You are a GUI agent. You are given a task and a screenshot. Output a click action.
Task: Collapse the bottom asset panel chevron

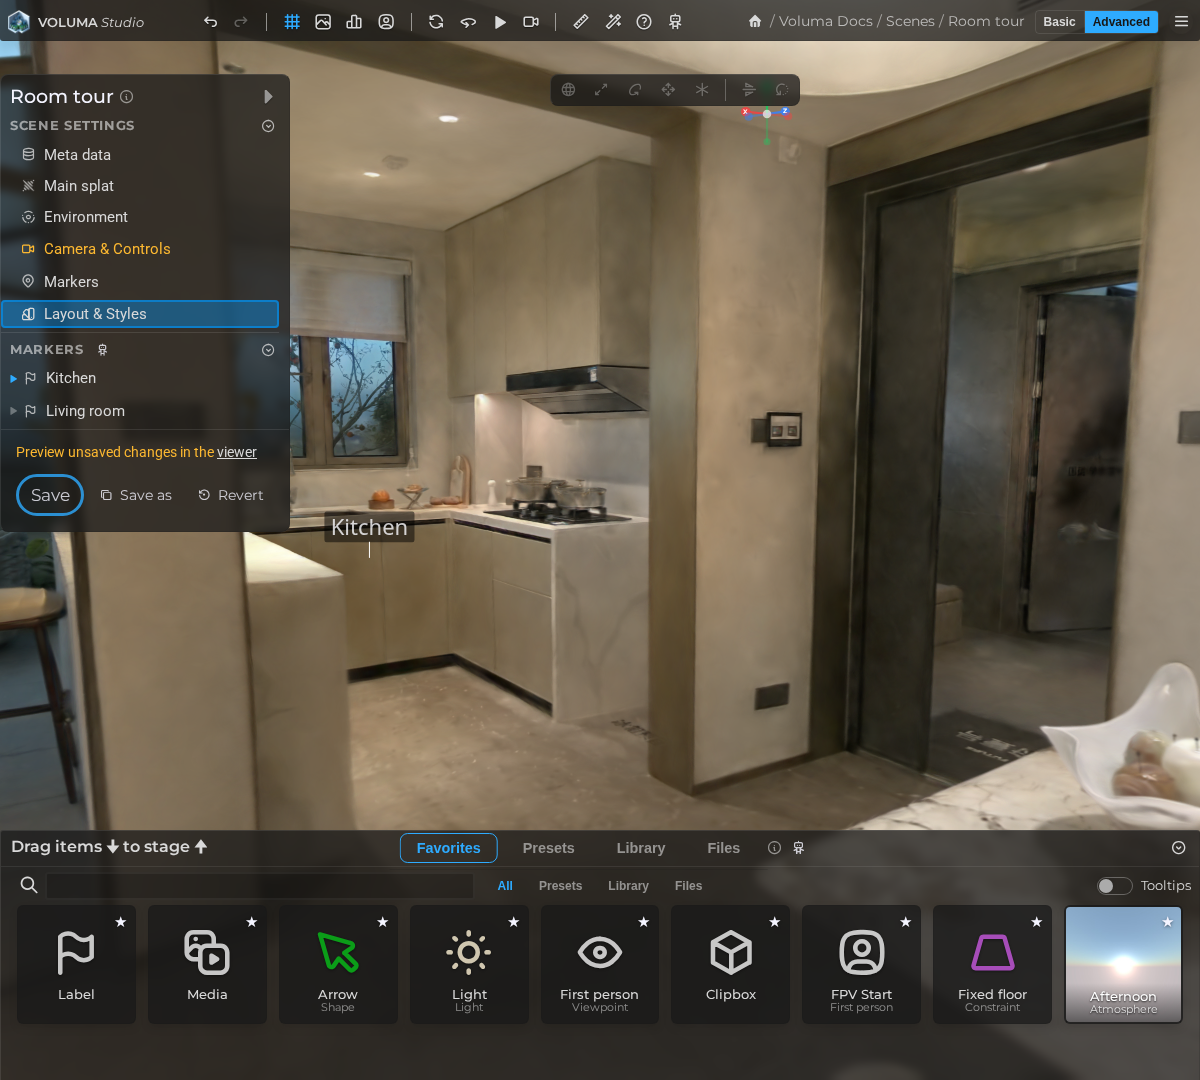tap(1179, 847)
